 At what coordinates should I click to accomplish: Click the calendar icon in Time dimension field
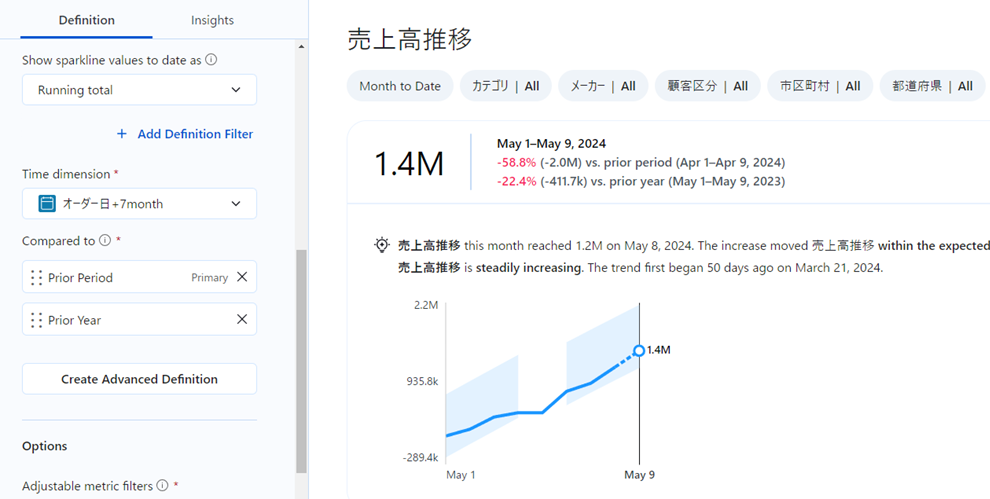click(x=46, y=204)
